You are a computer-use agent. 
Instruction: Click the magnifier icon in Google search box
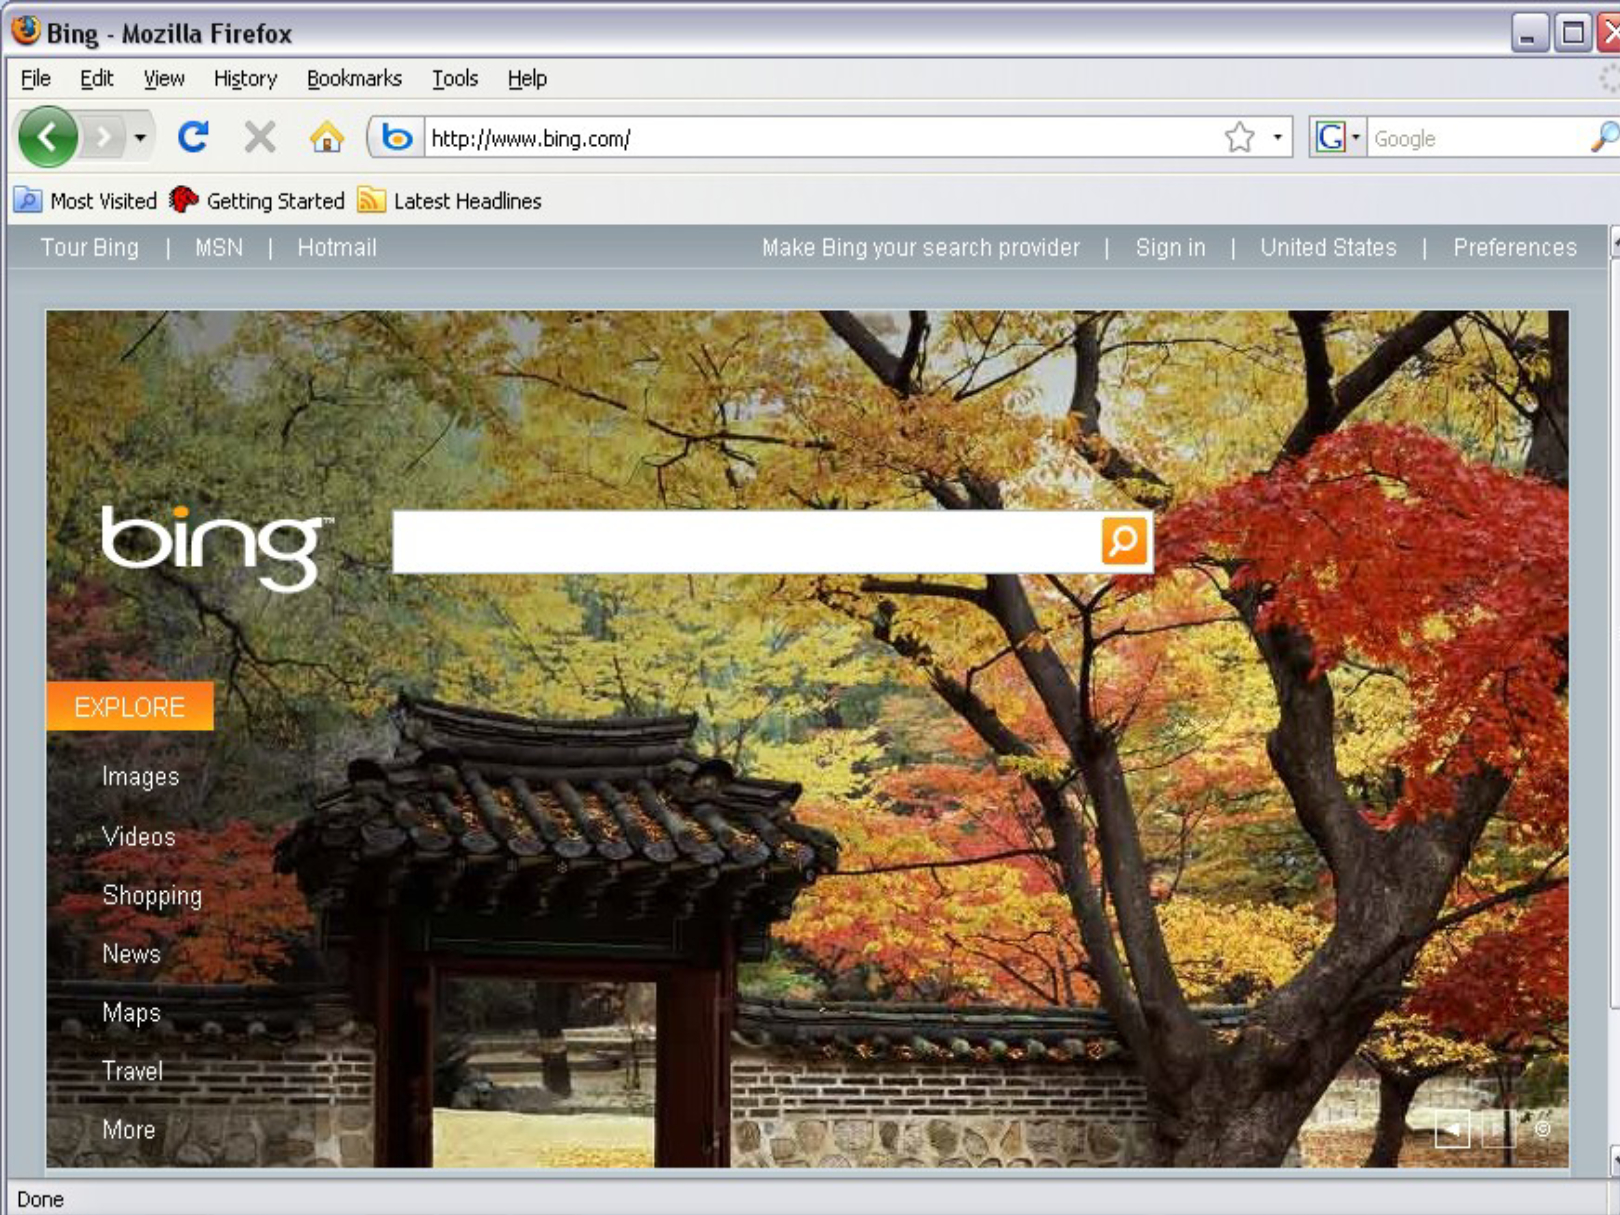pyautogui.click(x=1604, y=137)
